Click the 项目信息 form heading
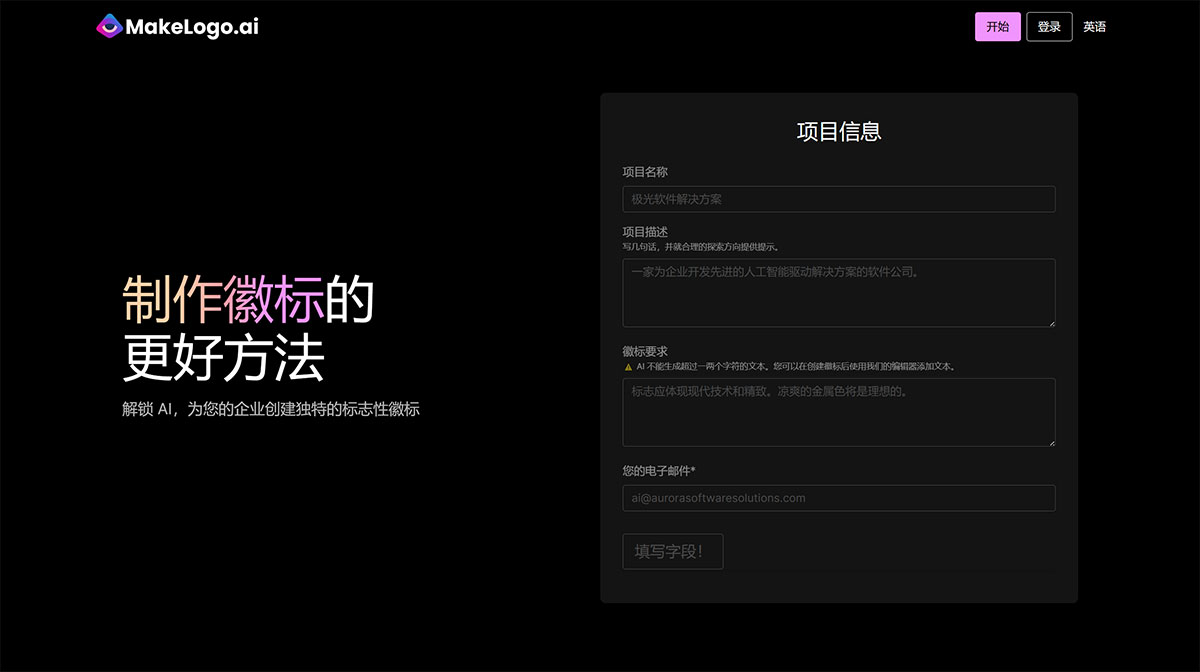Viewport: 1200px width, 672px height. pos(839,131)
